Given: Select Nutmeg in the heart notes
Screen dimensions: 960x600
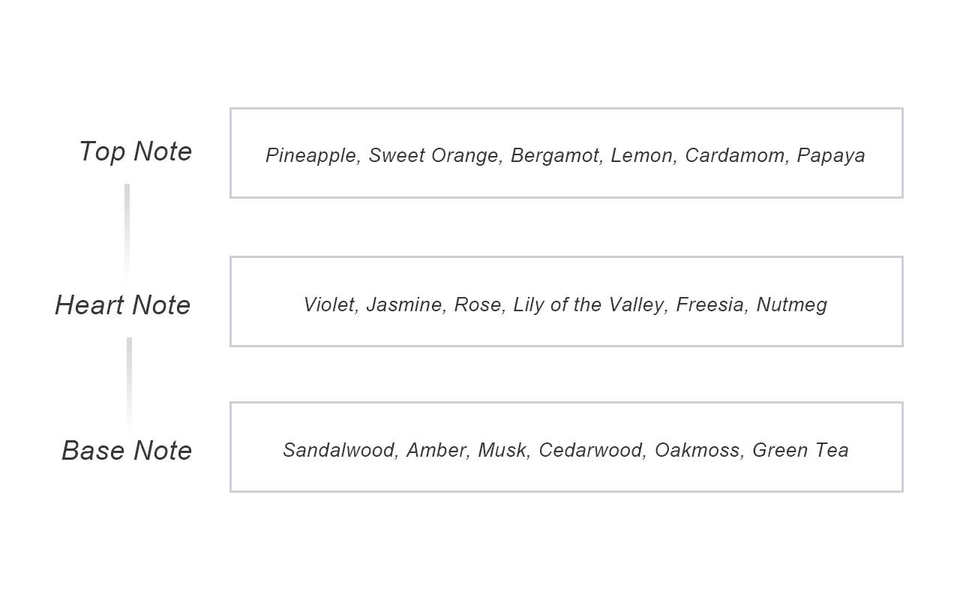Looking at the screenshot, I should click(x=792, y=305).
